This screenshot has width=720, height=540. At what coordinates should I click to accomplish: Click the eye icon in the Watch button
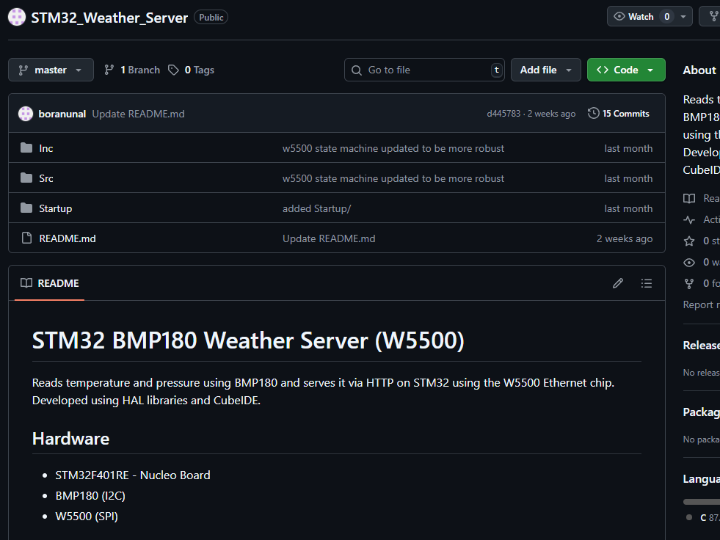pyautogui.click(x=619, y=17)
